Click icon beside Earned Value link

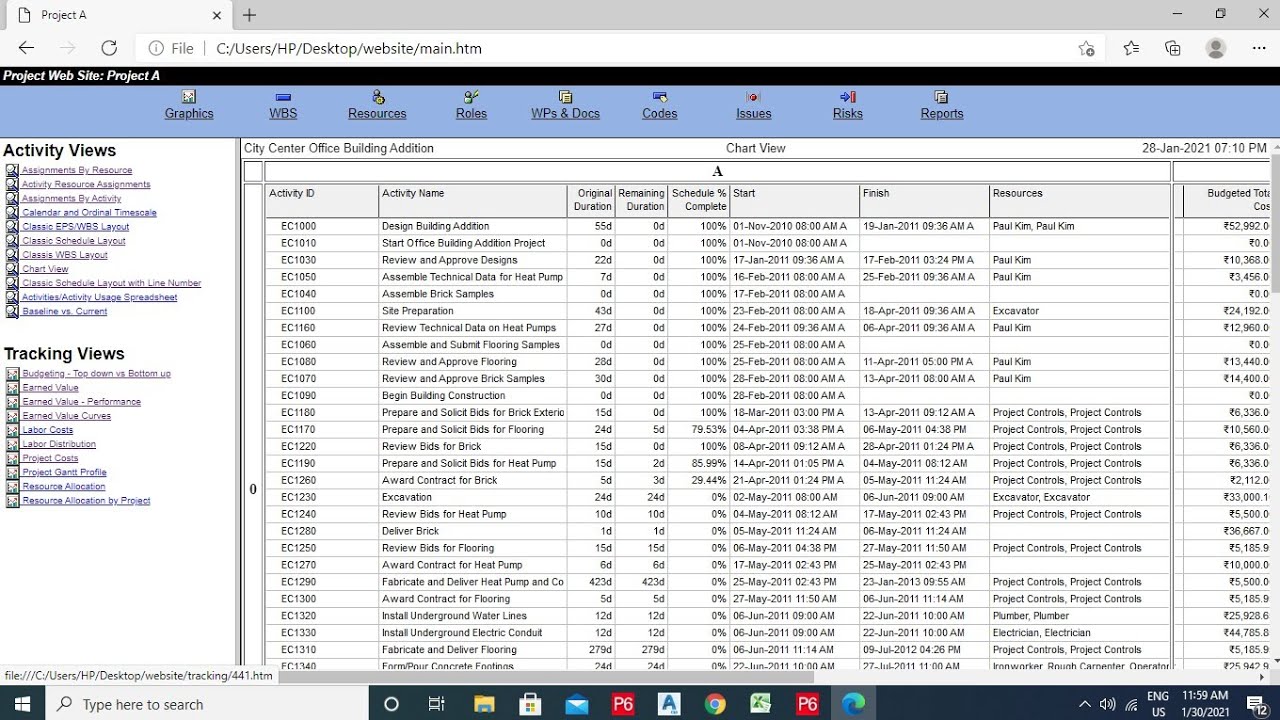(x=12, y=388)
